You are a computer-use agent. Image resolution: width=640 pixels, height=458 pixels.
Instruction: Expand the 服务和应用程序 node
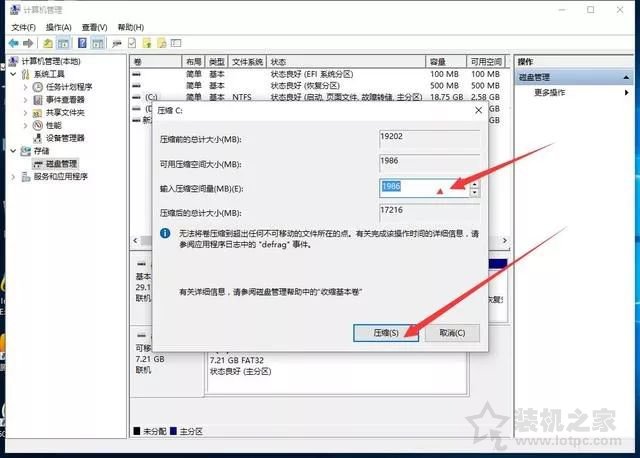[15, 176]
